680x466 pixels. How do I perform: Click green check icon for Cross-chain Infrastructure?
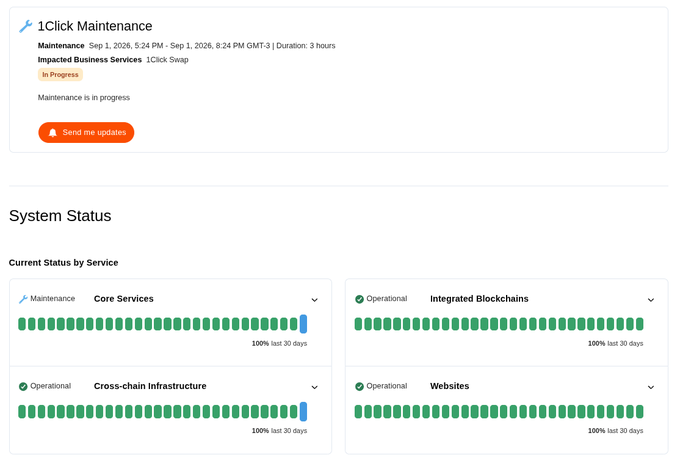(23, 387)
